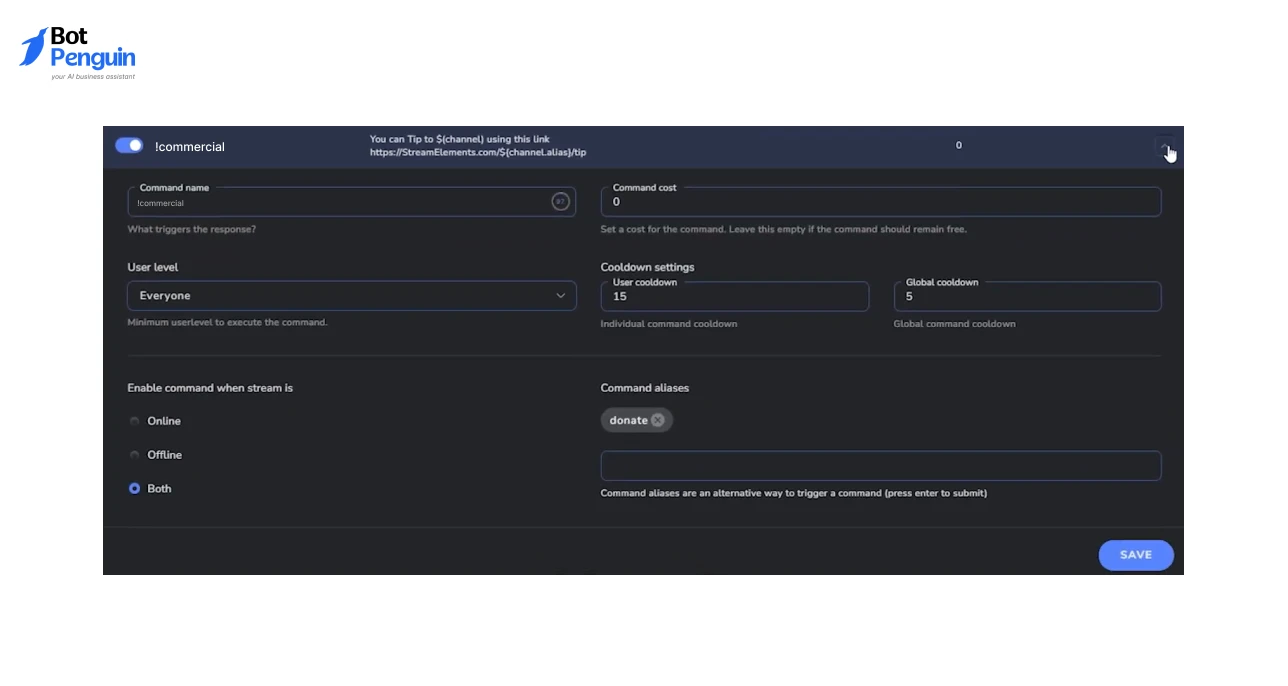
Task: Remove the donate alias chip
Action: pos(658,420)
